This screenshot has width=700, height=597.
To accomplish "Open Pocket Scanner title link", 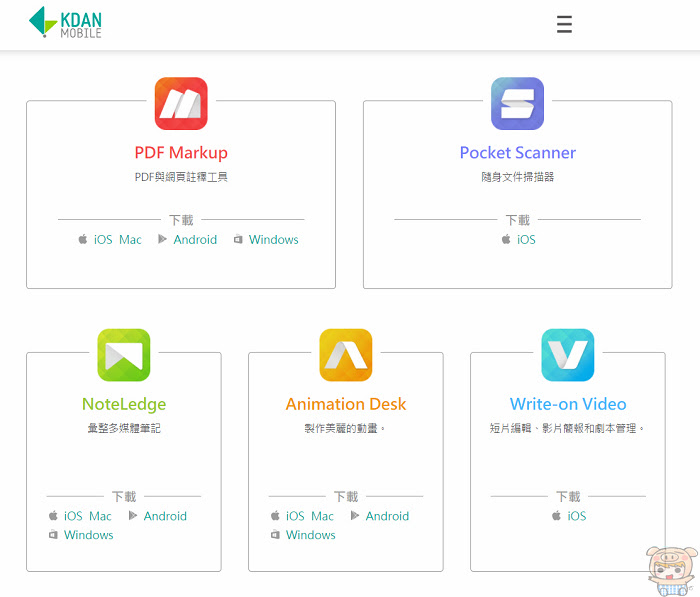I will [x=517, y=153].
